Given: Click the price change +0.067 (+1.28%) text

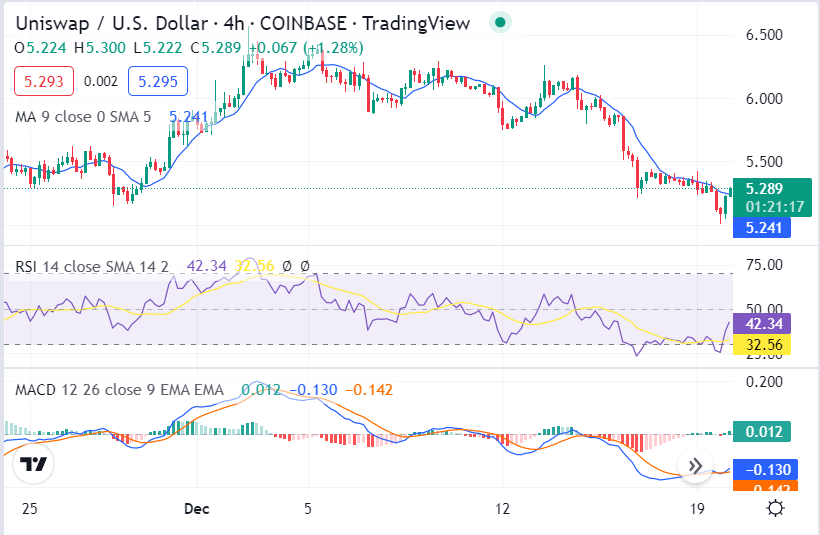Looking at the screenshot, I should [306, 48].
